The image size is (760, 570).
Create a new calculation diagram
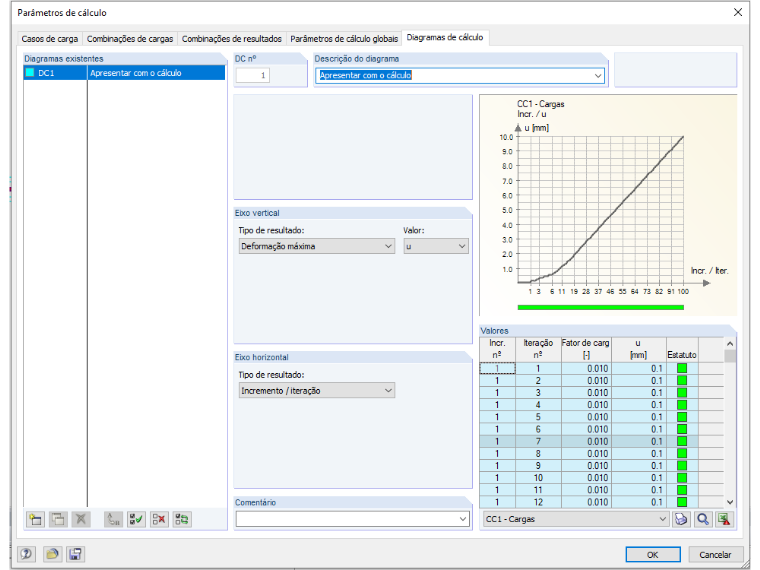35,520
